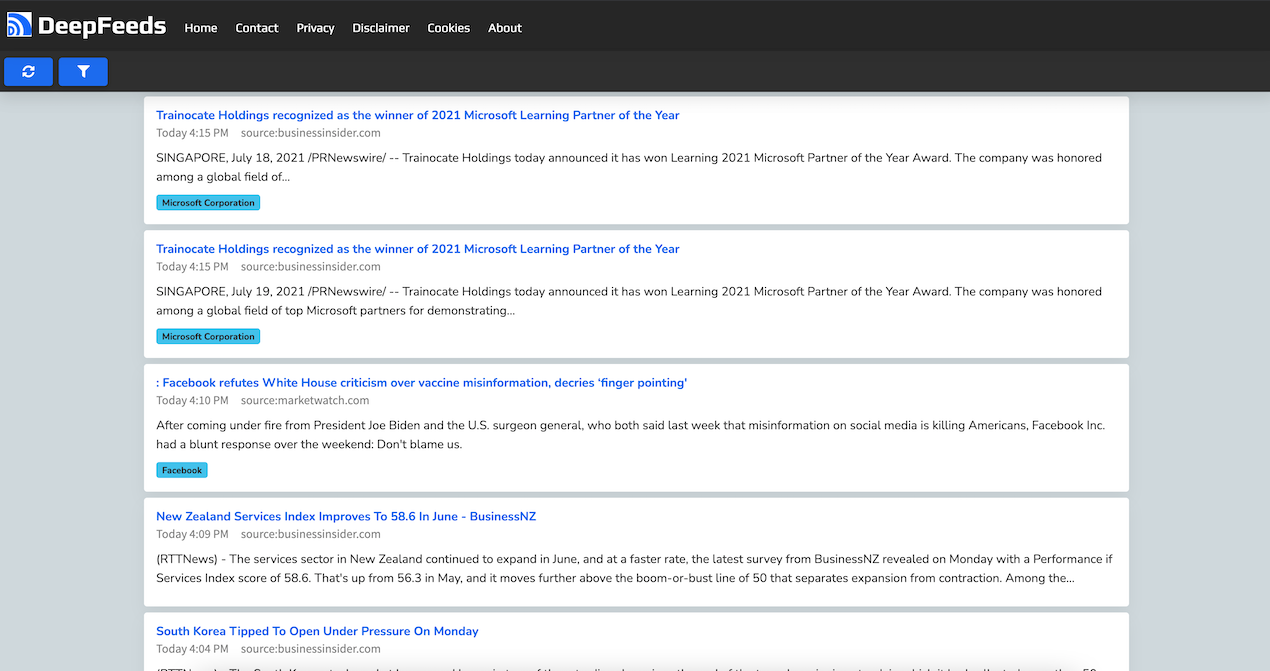1270x671 pixels.
Task: Click the Facebook tag badge
Action: click(x=182, y=470)
